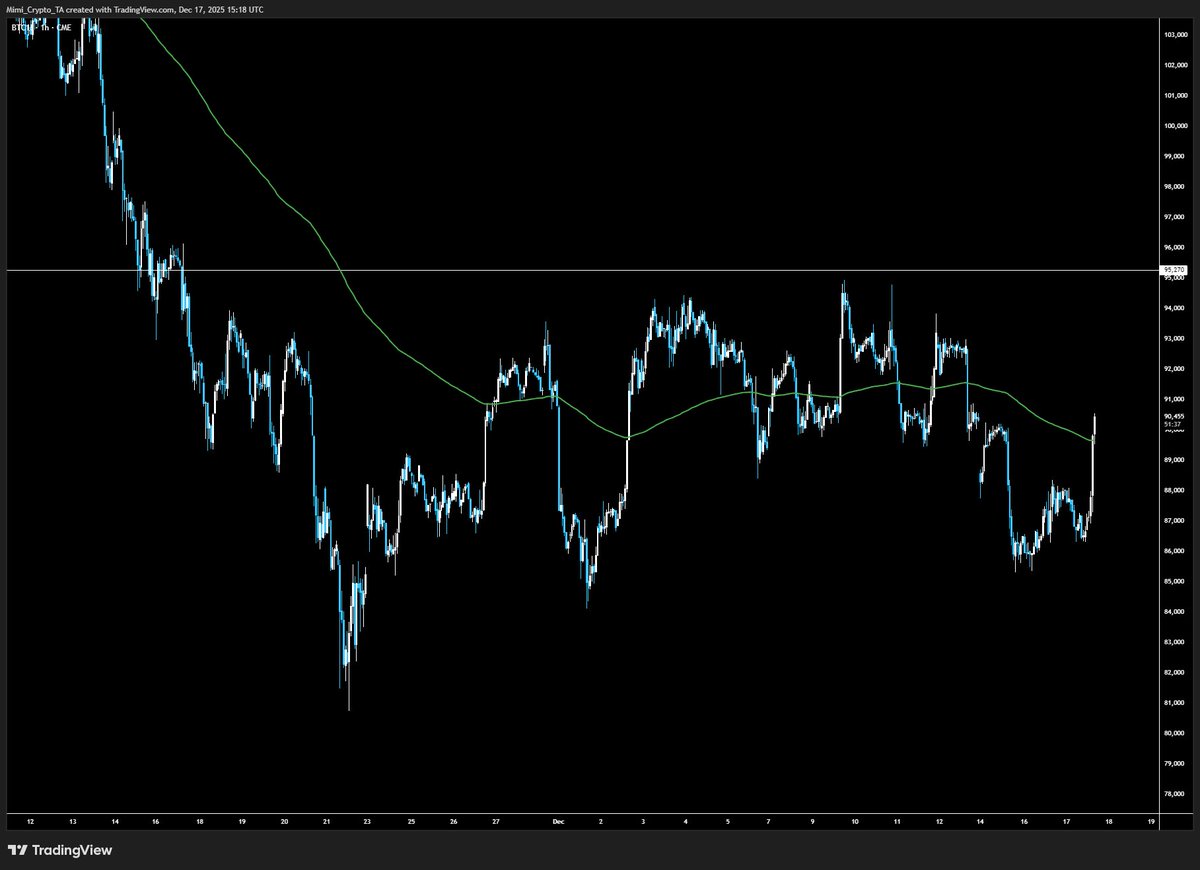Click the 7 date on the time axis
Viewport: 1200px width, 870px height.
(x=769, y=821)
